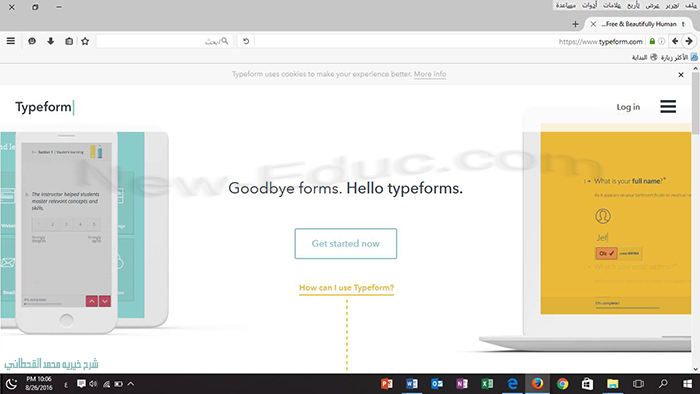Open the Windows Start menu

(688, 384)
